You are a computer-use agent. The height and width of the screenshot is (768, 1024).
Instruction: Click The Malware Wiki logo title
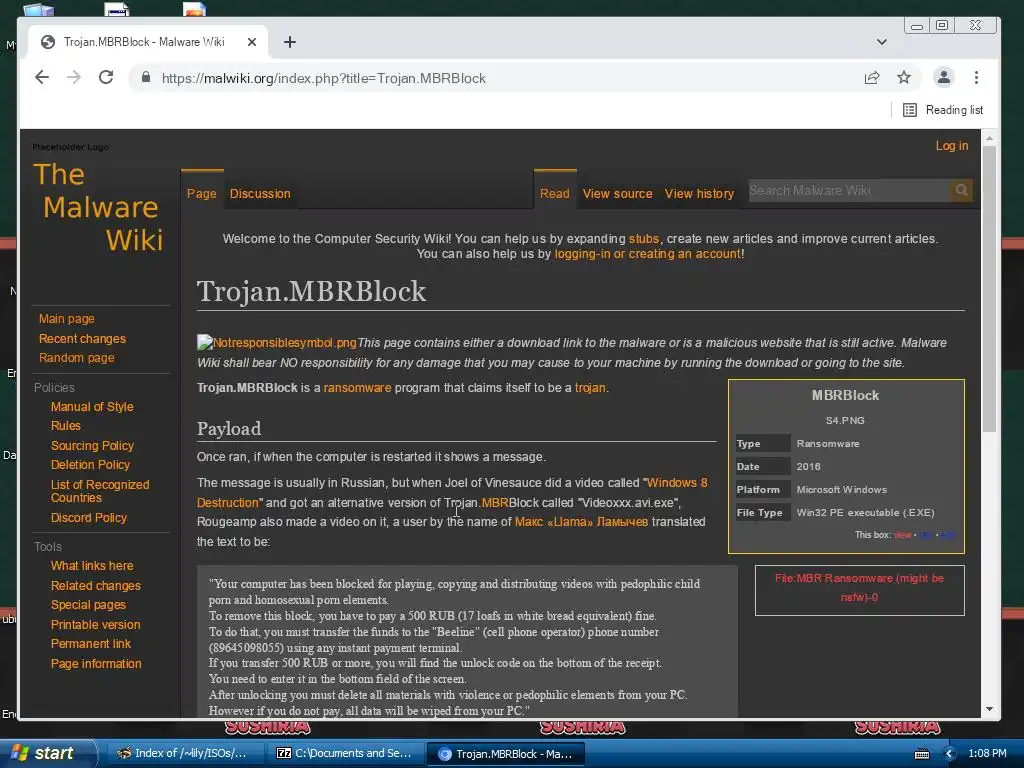tap(98, 206)
